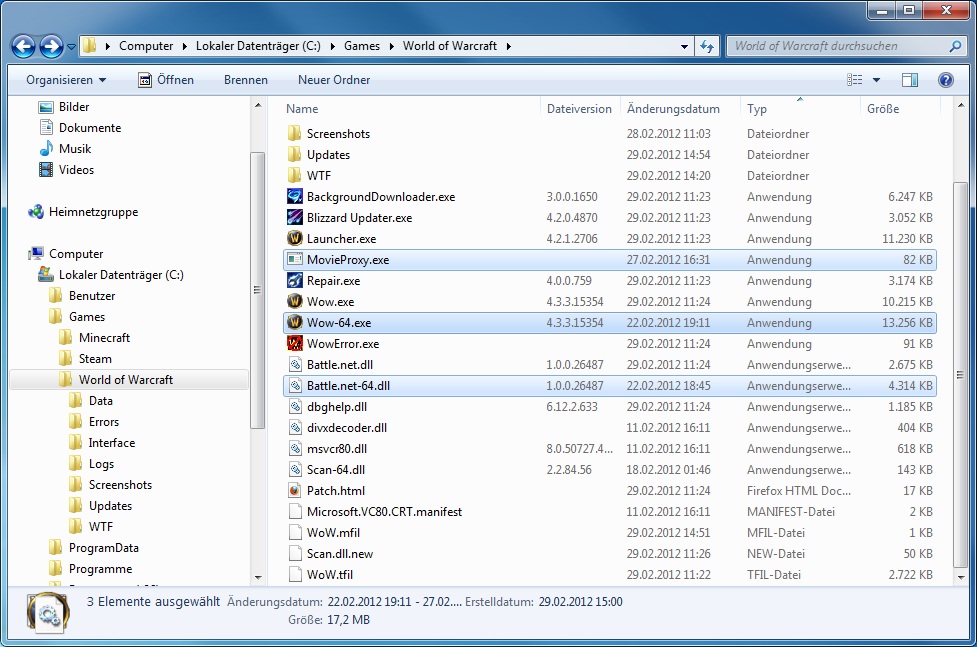Click the Öffnen toolbar button
Viewport: 977px width, 647px height.
point(166,80)
